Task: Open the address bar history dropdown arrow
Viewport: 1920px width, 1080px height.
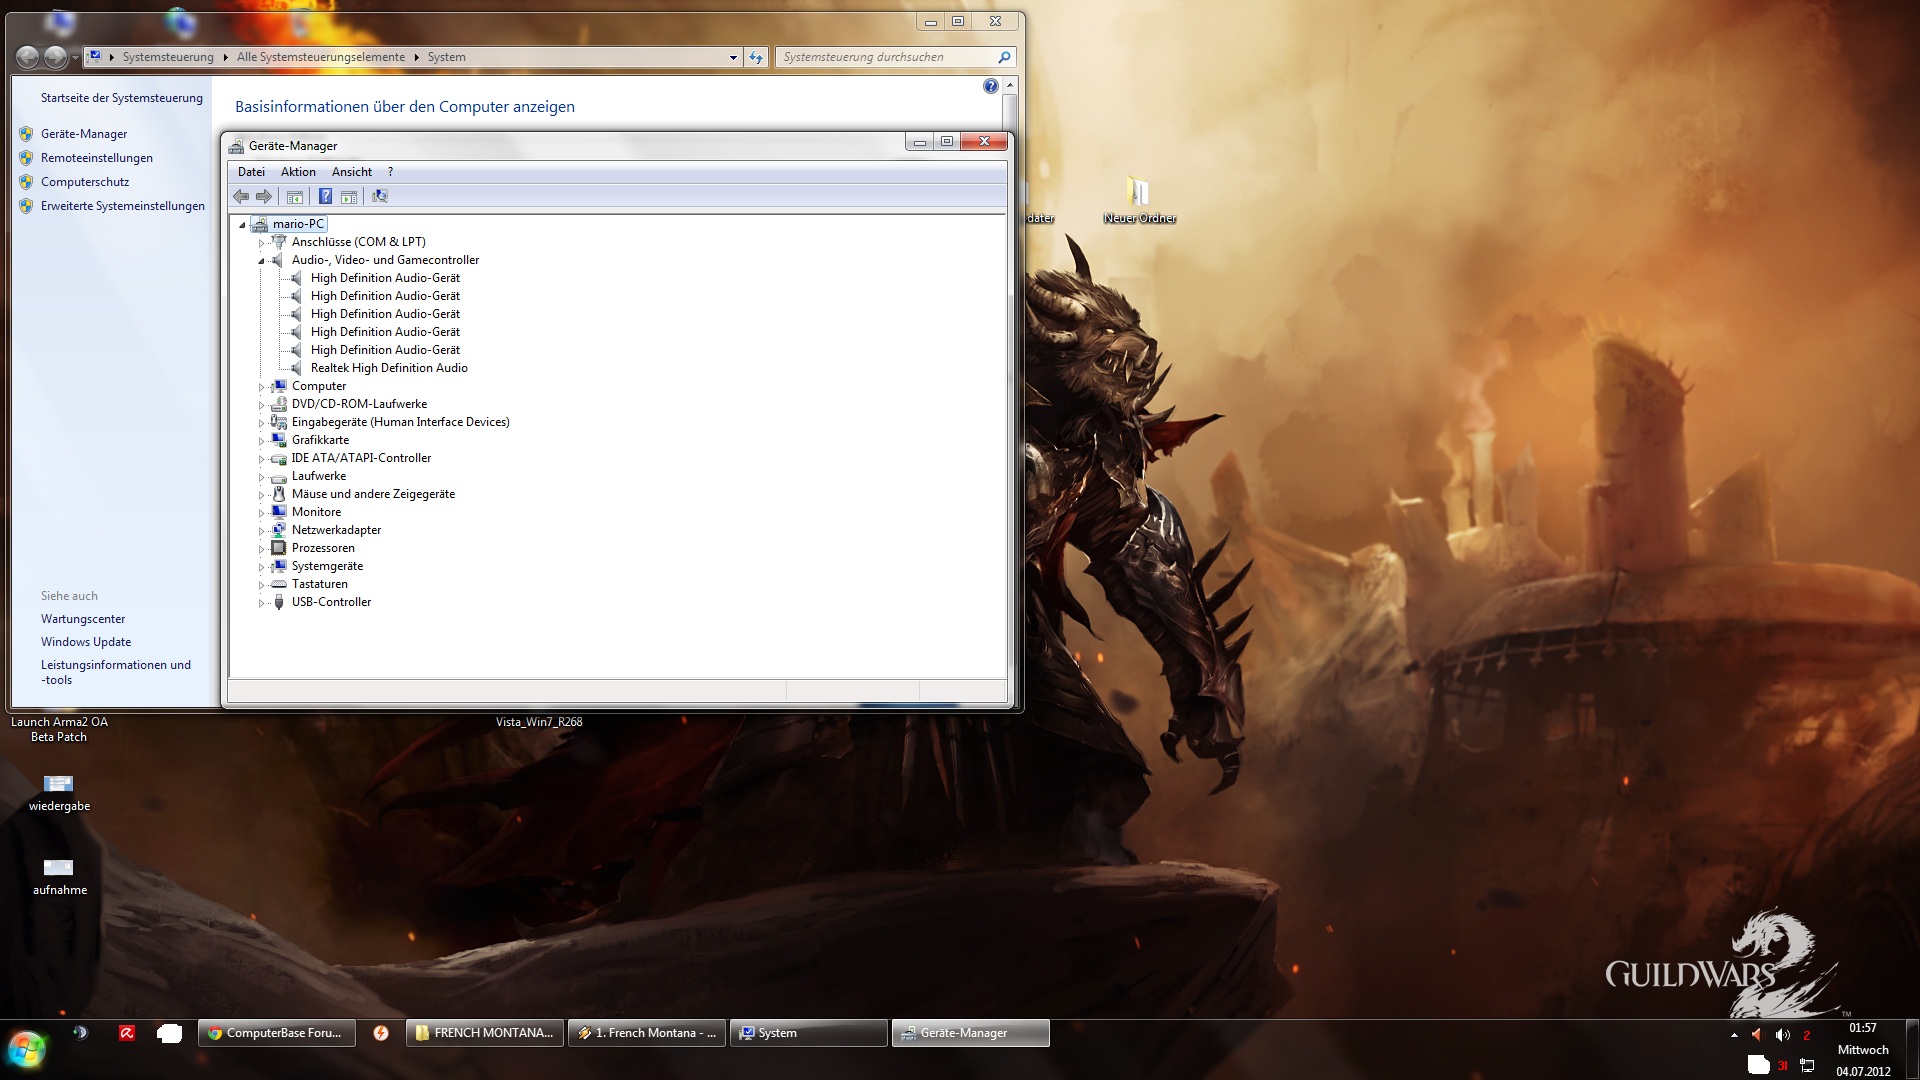Action: tap(733, 57)
